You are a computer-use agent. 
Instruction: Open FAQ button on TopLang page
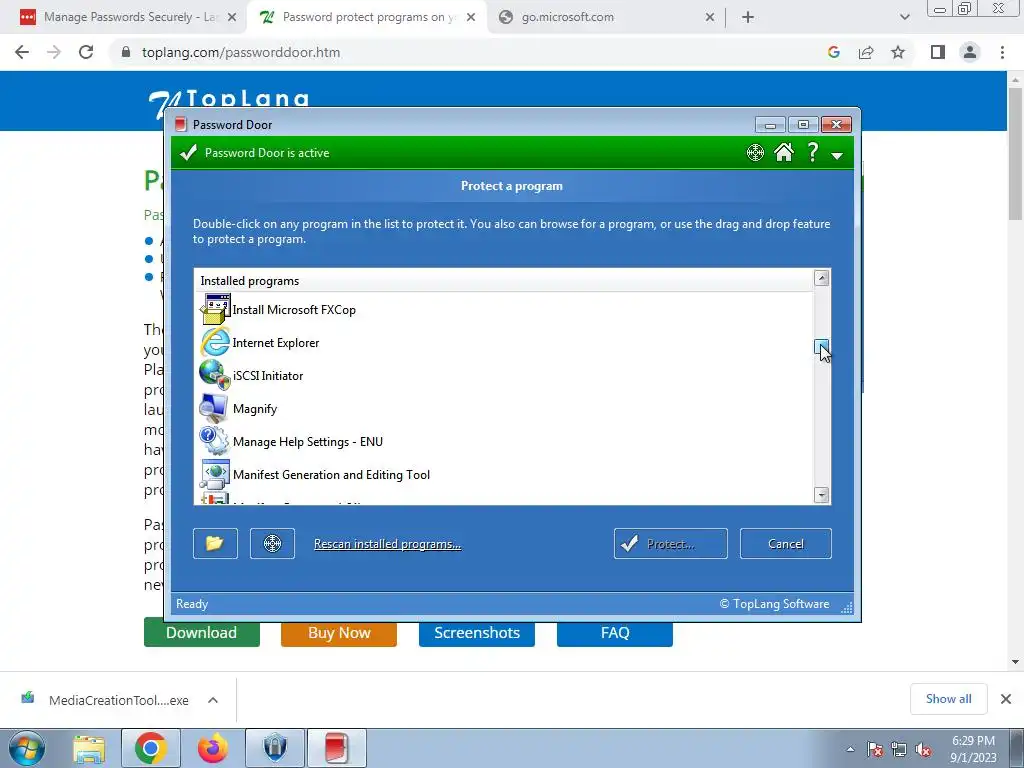615,633
